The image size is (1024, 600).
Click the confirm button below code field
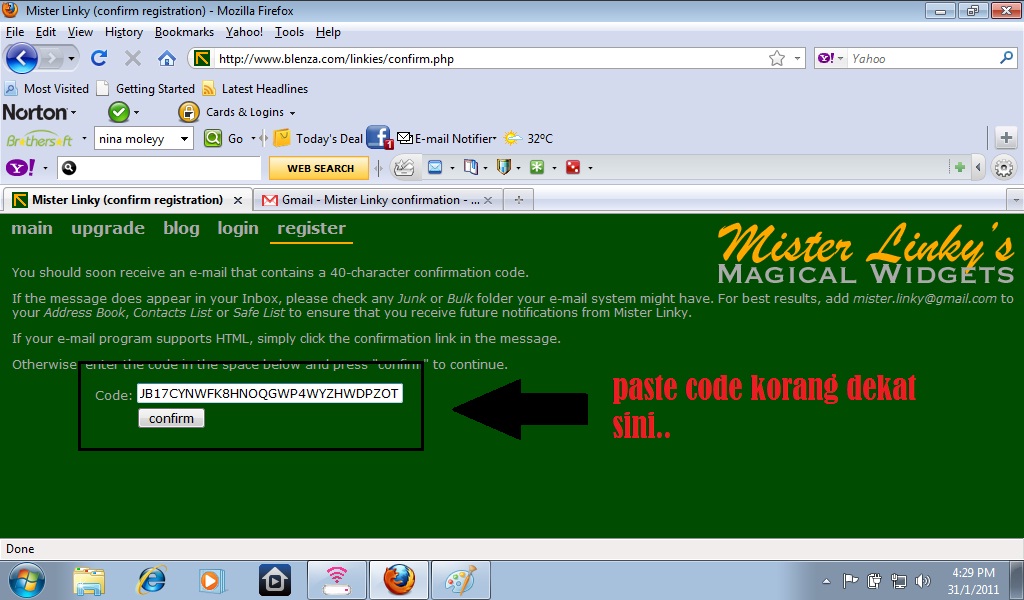[x=171, y=418]
